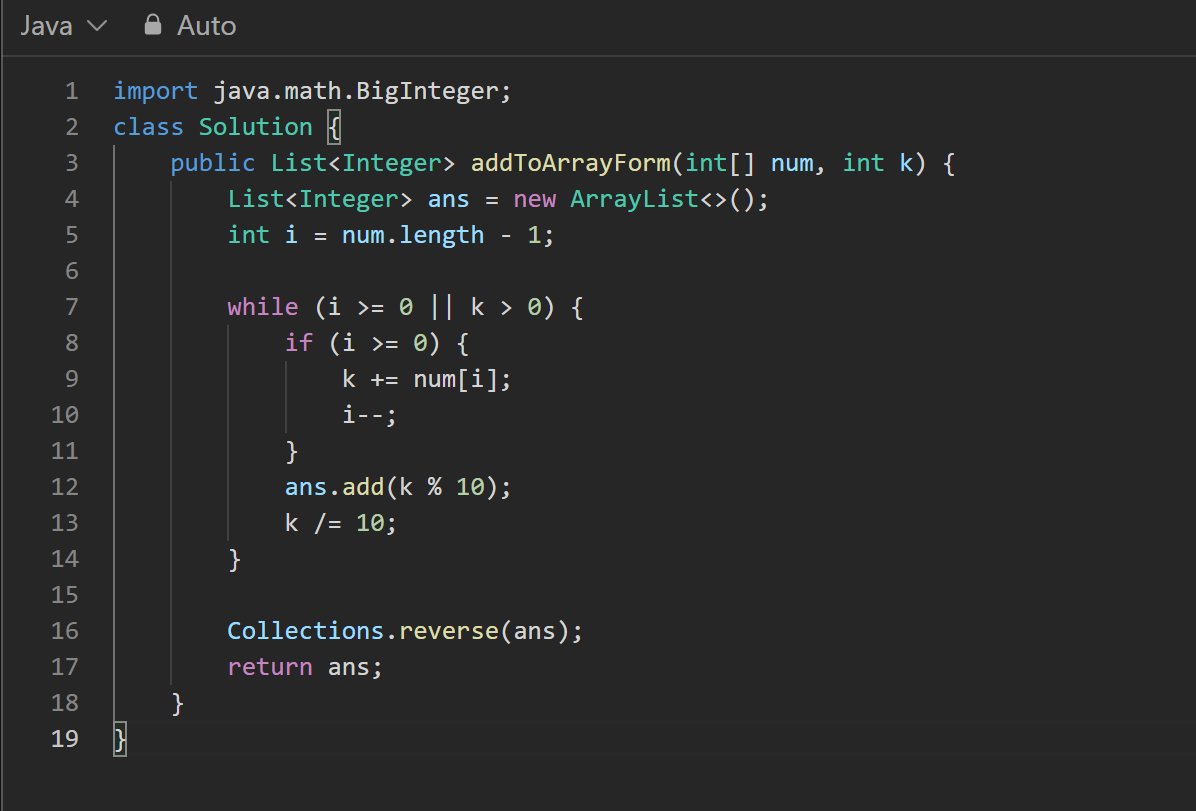Click 'import' keyword on line 1
Image resolution: width=1196 pixels, height=811 pixels.
pyautogui.click(x=156, y=91)
